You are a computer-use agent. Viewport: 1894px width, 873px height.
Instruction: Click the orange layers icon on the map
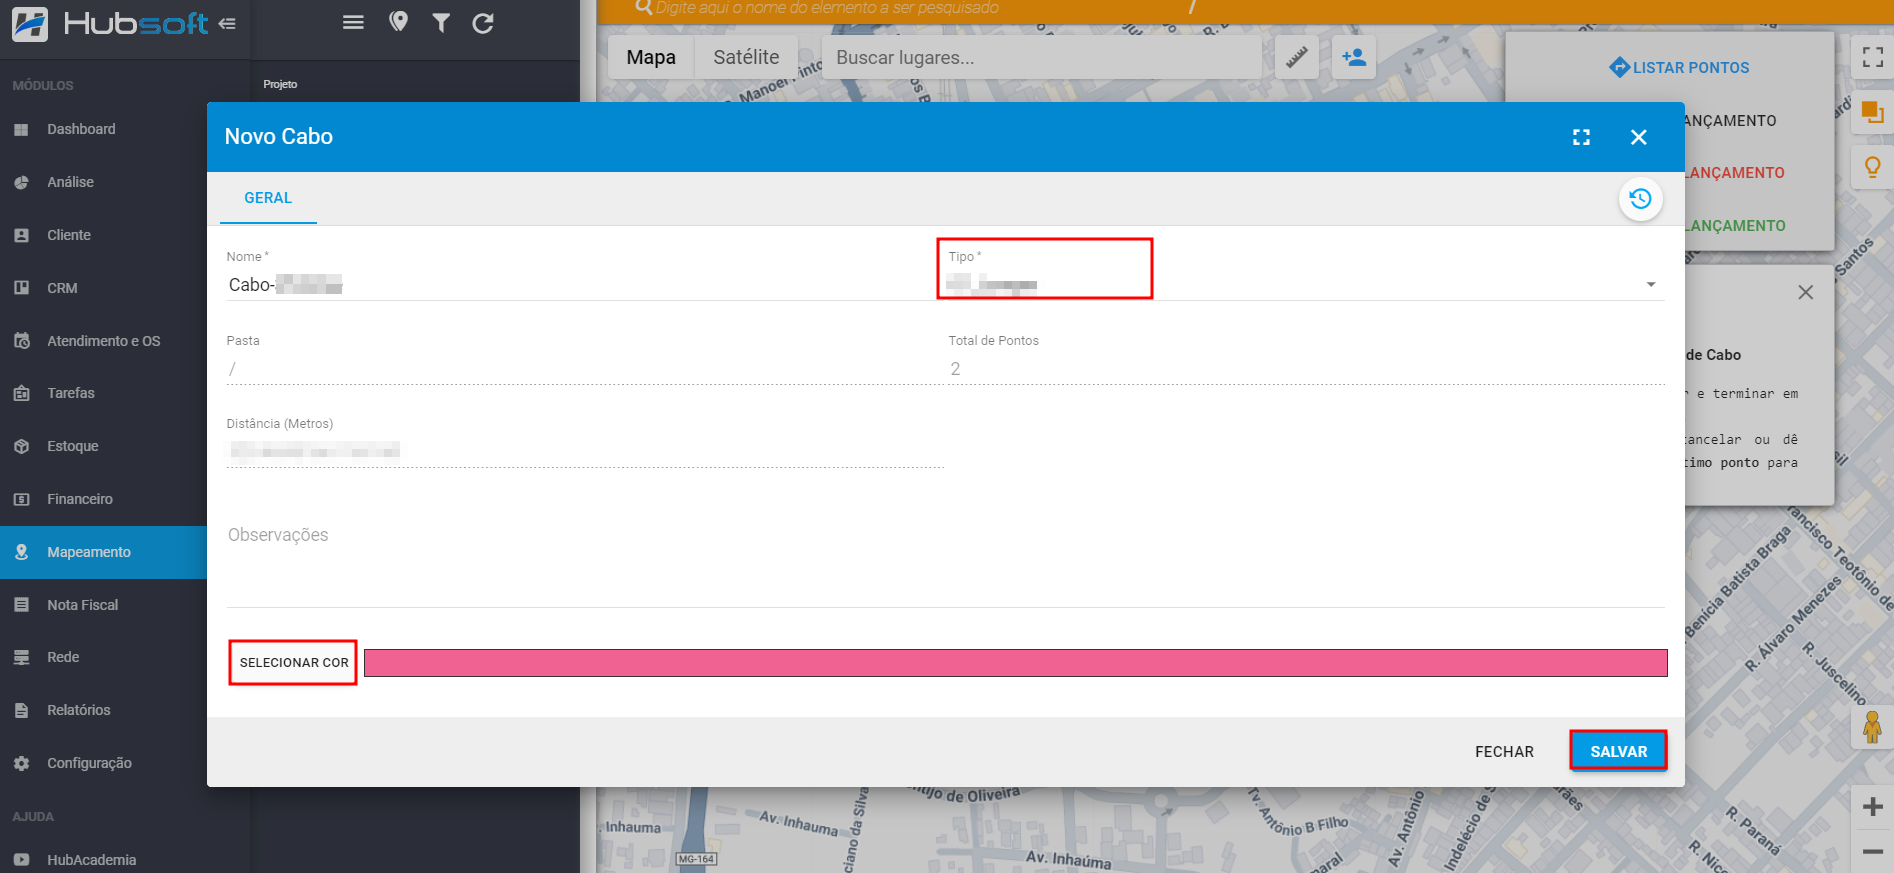pos(1873,112)
